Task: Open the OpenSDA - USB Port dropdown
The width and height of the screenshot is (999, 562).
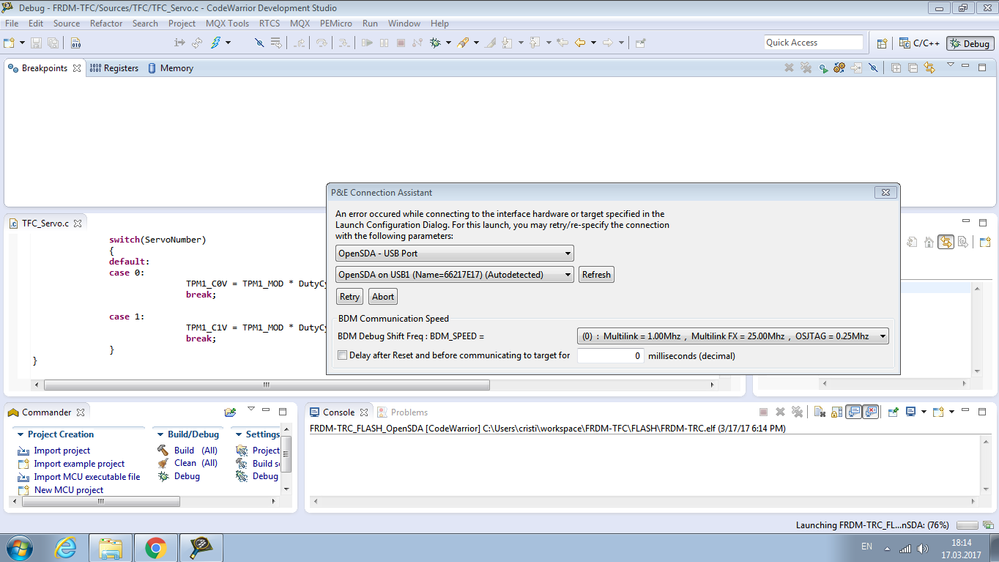Action: click(454, 253)
